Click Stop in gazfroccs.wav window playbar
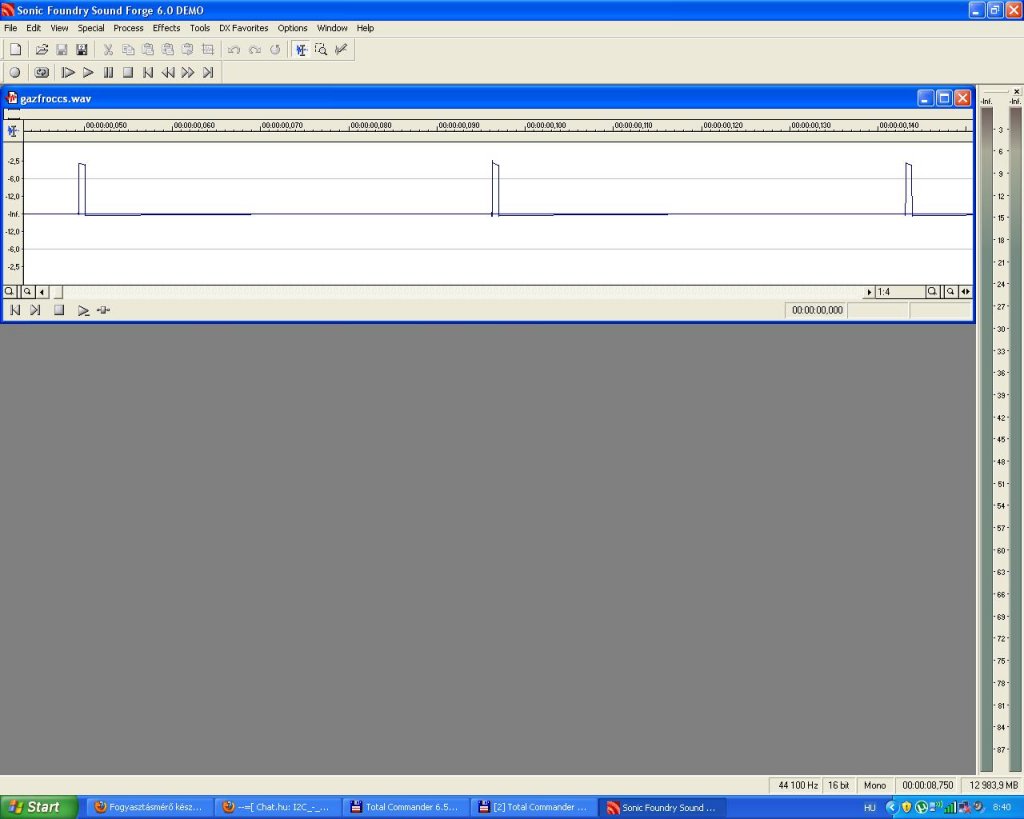The height and width of the screenshot is (819, 1024). (x=59, y=310)
